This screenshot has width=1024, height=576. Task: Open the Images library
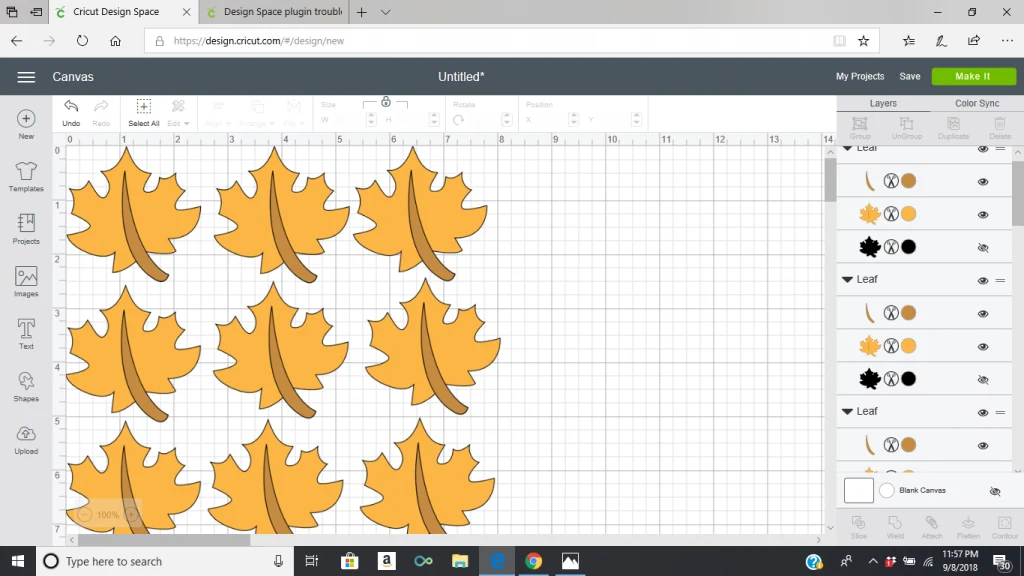26,280
